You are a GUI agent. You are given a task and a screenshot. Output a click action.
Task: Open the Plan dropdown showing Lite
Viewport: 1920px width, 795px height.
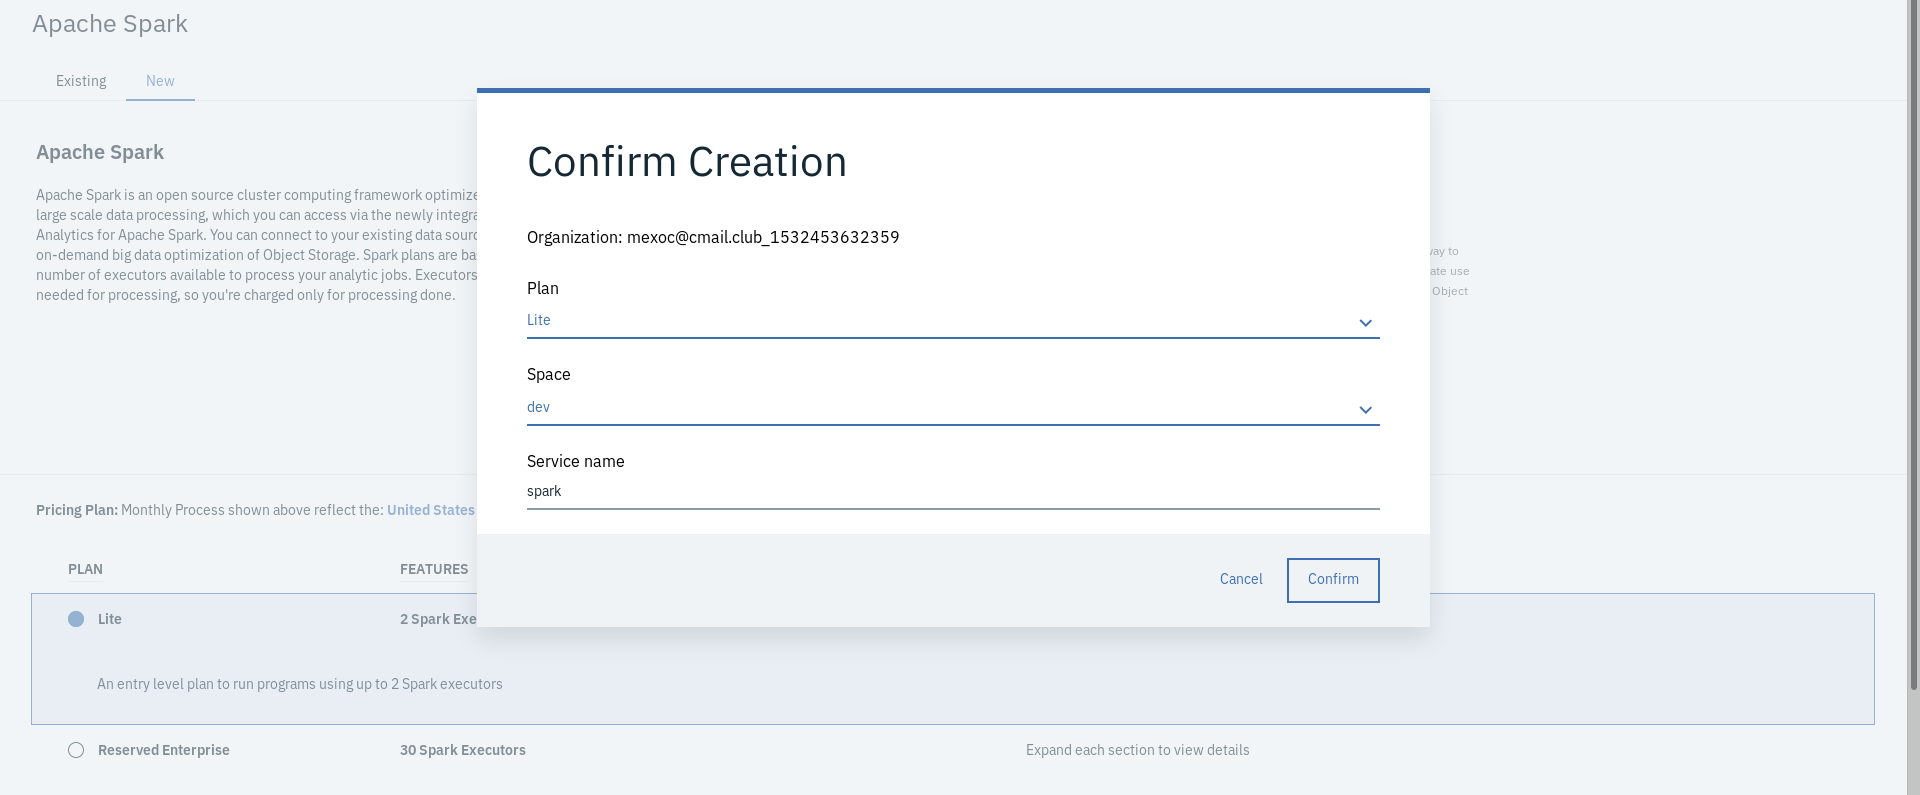pos(953,321)
